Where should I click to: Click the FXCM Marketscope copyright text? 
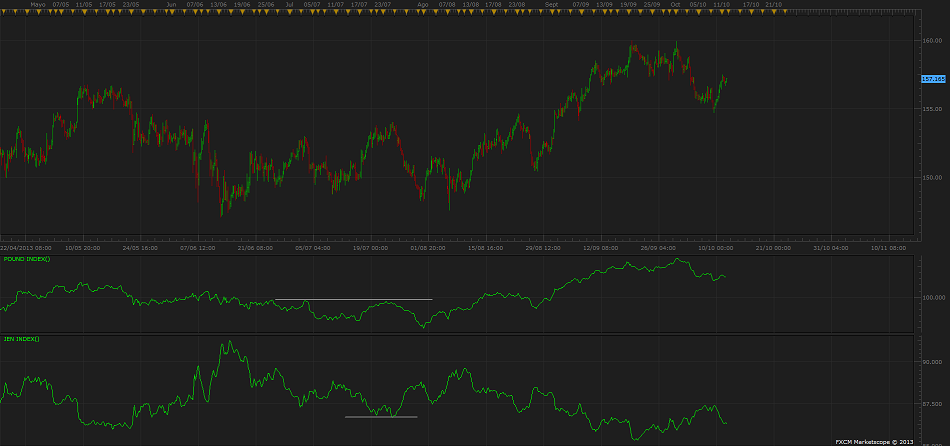click(875, 441)
